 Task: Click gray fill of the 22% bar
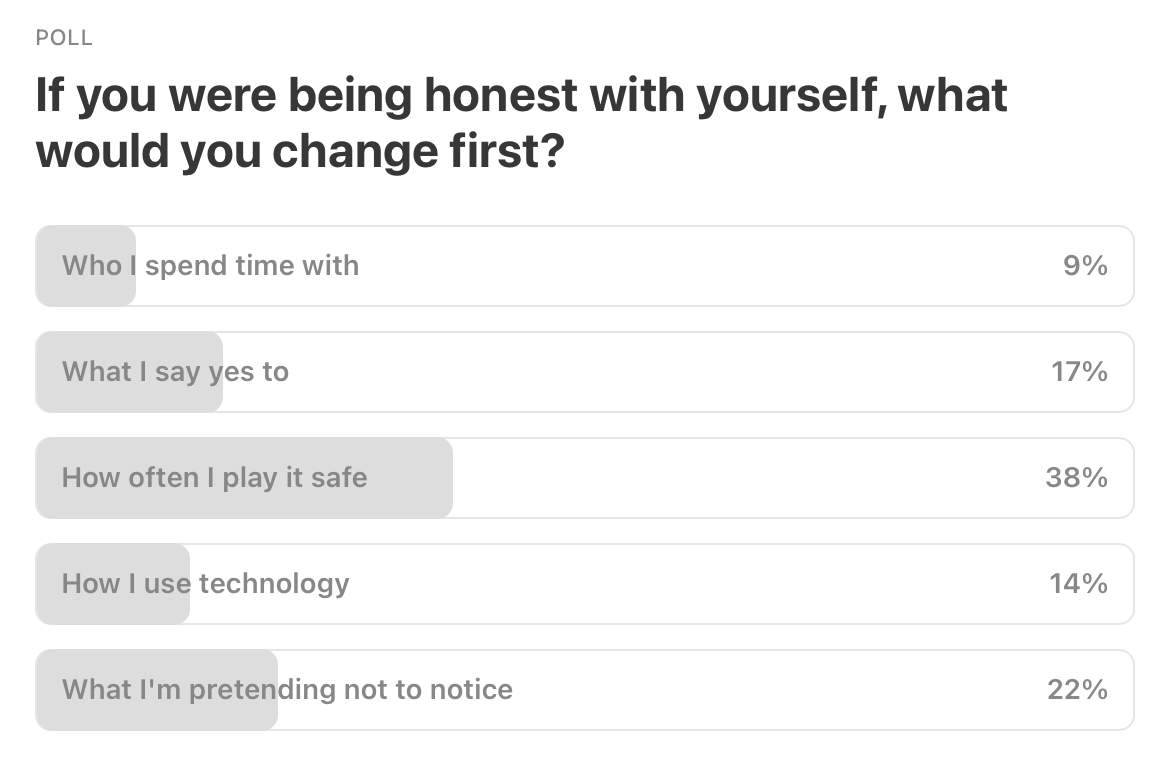pyautogui.click(x=156, y=690)
